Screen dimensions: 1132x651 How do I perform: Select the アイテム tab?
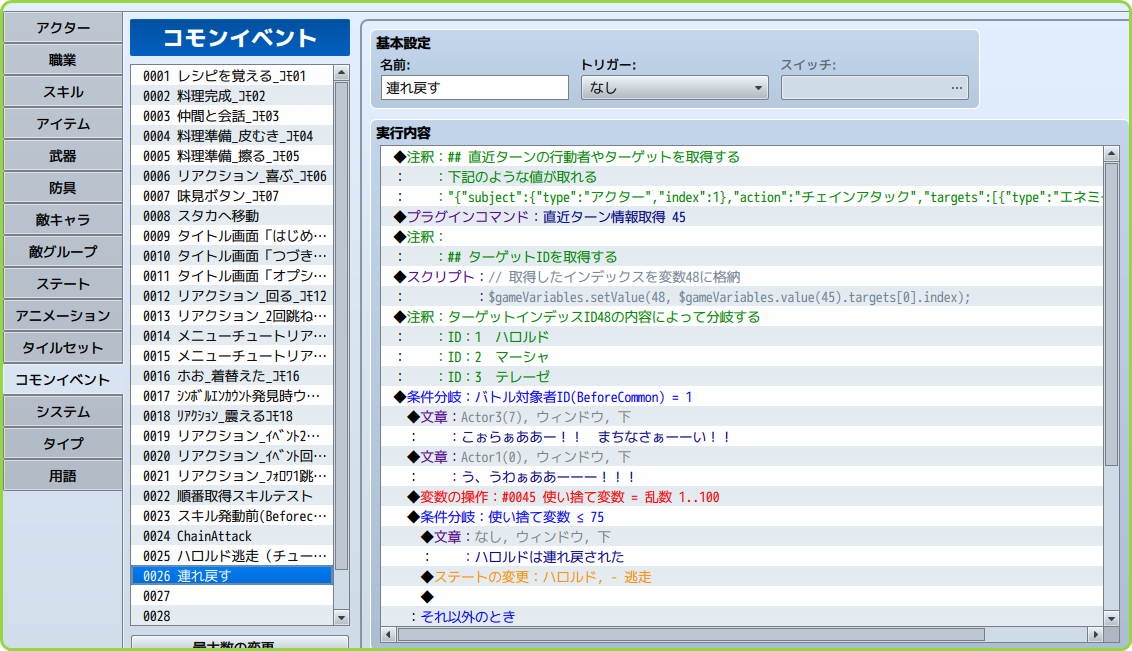(63, 123)
